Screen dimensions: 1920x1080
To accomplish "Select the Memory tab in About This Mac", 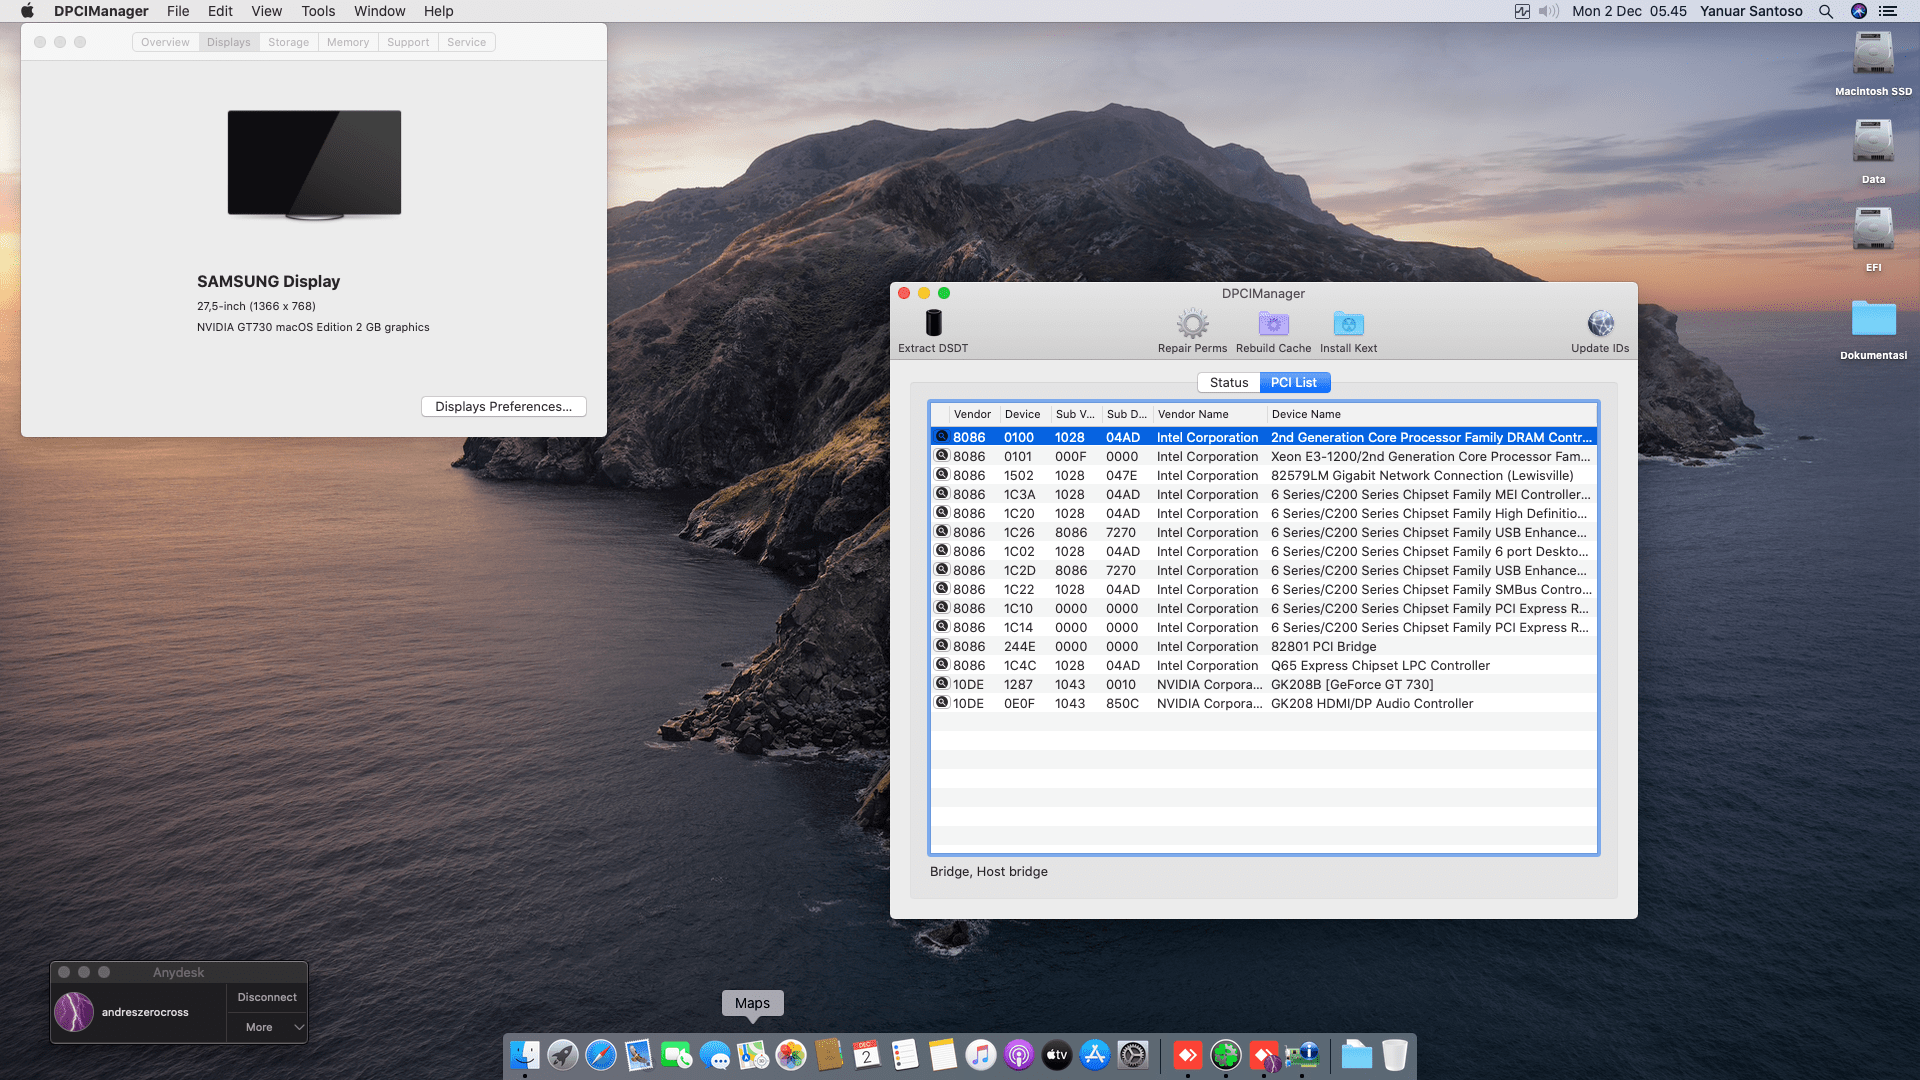I will point(348,42).
